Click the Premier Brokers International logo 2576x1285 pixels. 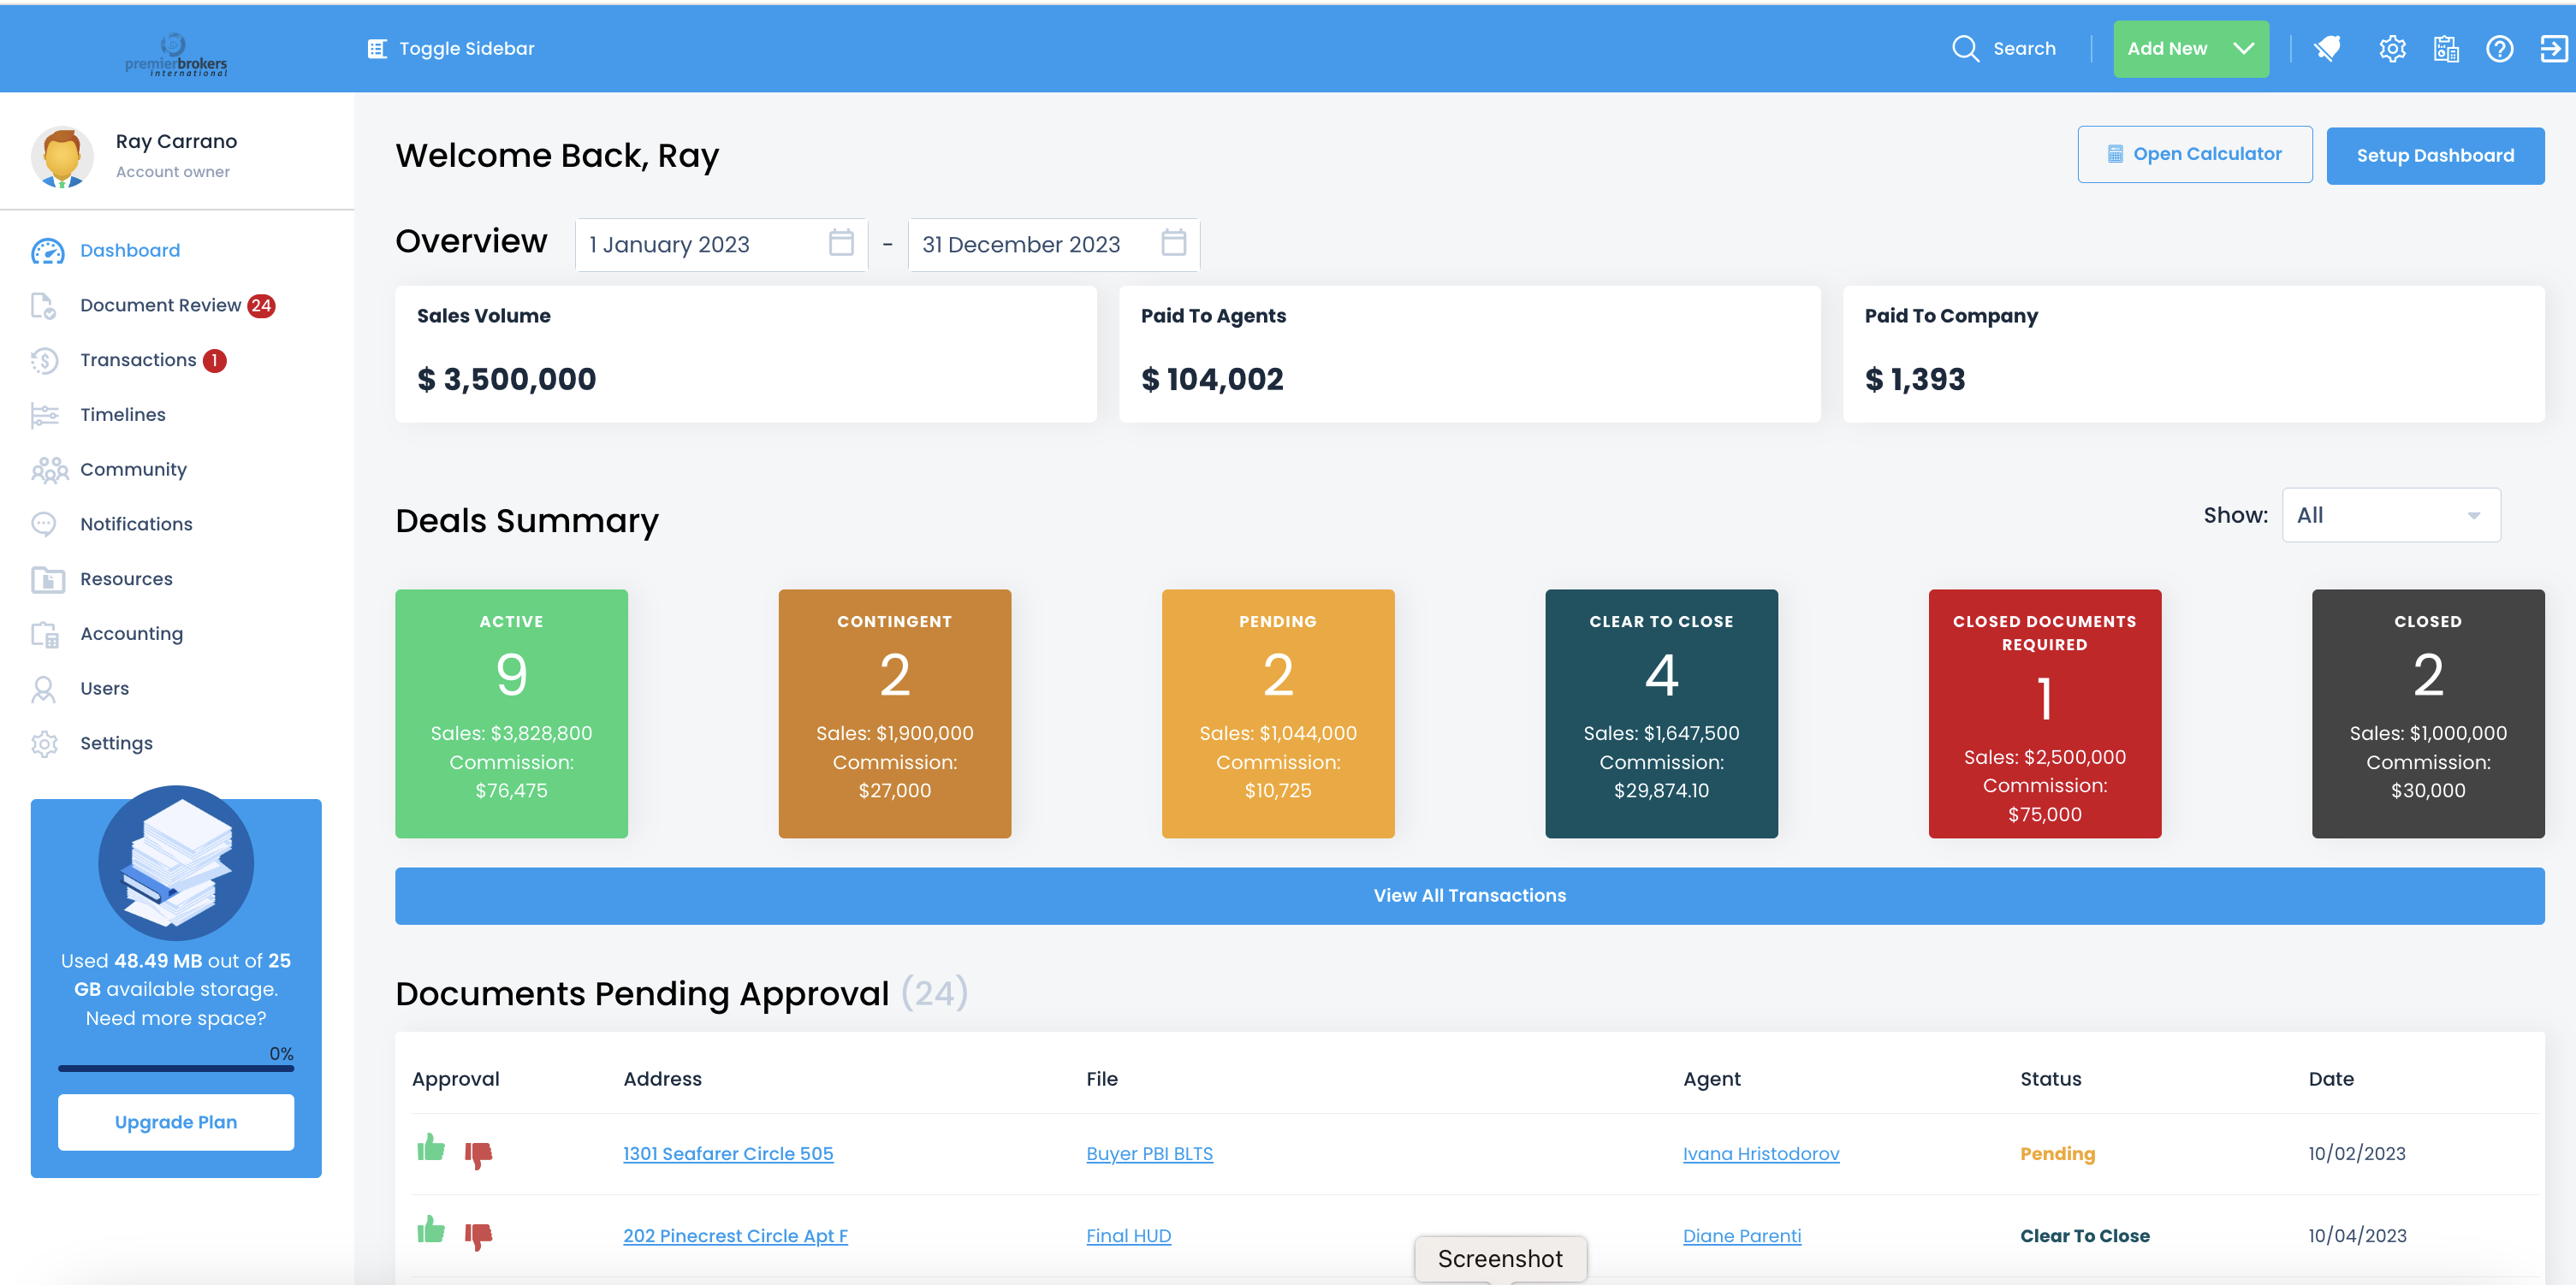pos(176,54)
